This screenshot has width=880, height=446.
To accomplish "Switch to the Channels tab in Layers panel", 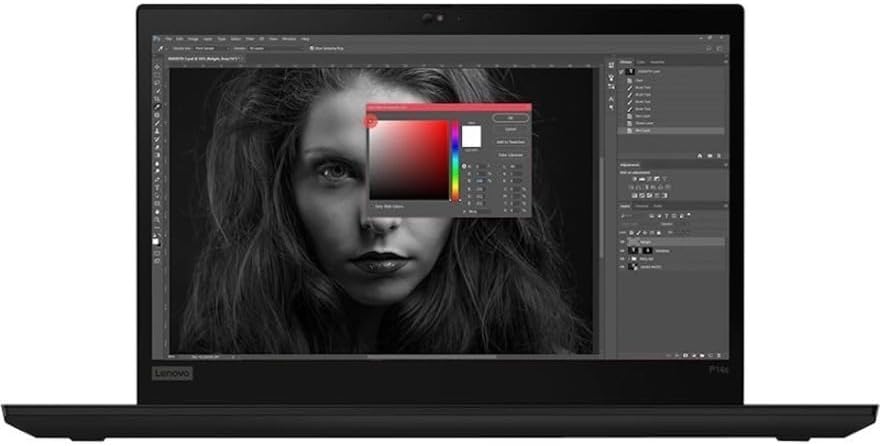I will 641,205.
